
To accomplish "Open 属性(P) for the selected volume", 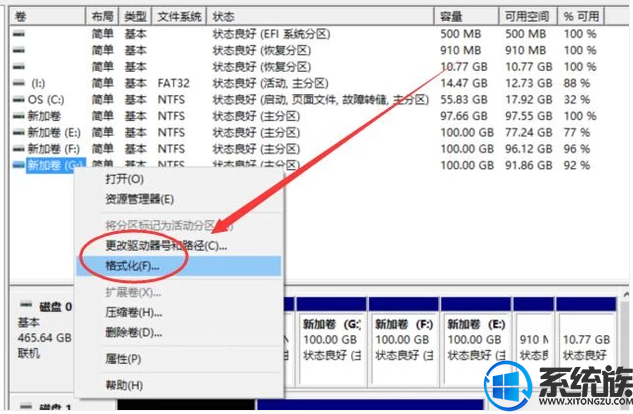I will tap(123, 358).
